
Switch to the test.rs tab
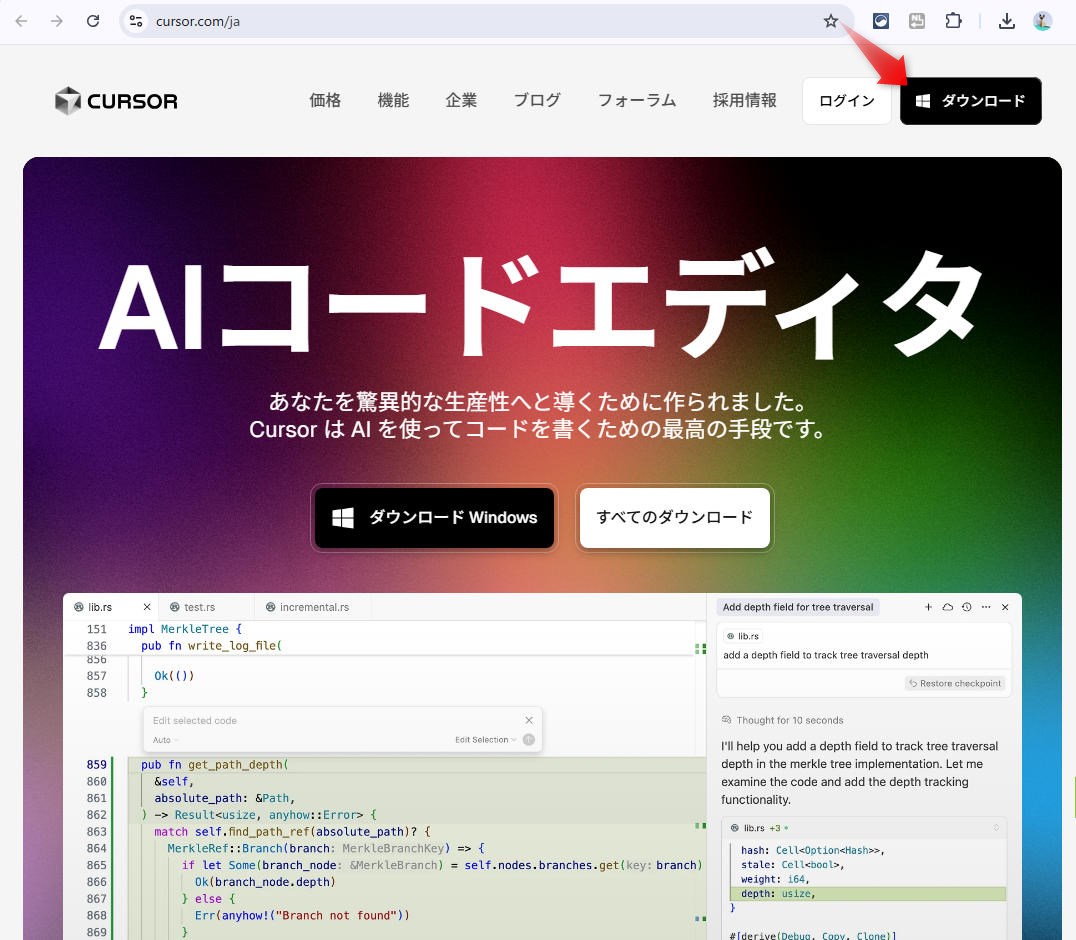coord(199,607)
